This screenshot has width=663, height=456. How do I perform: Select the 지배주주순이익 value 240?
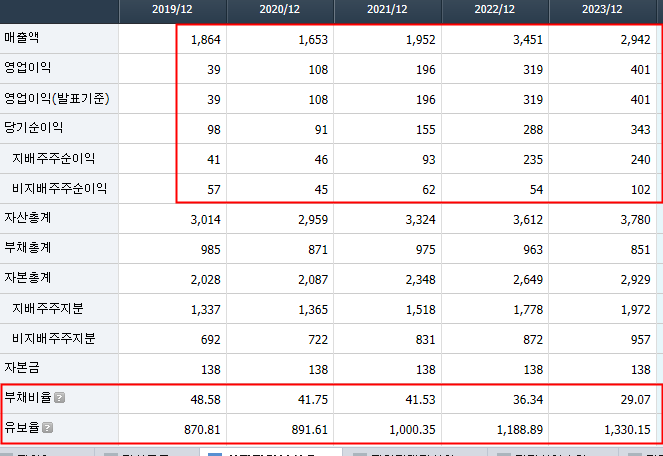(640, 160)
